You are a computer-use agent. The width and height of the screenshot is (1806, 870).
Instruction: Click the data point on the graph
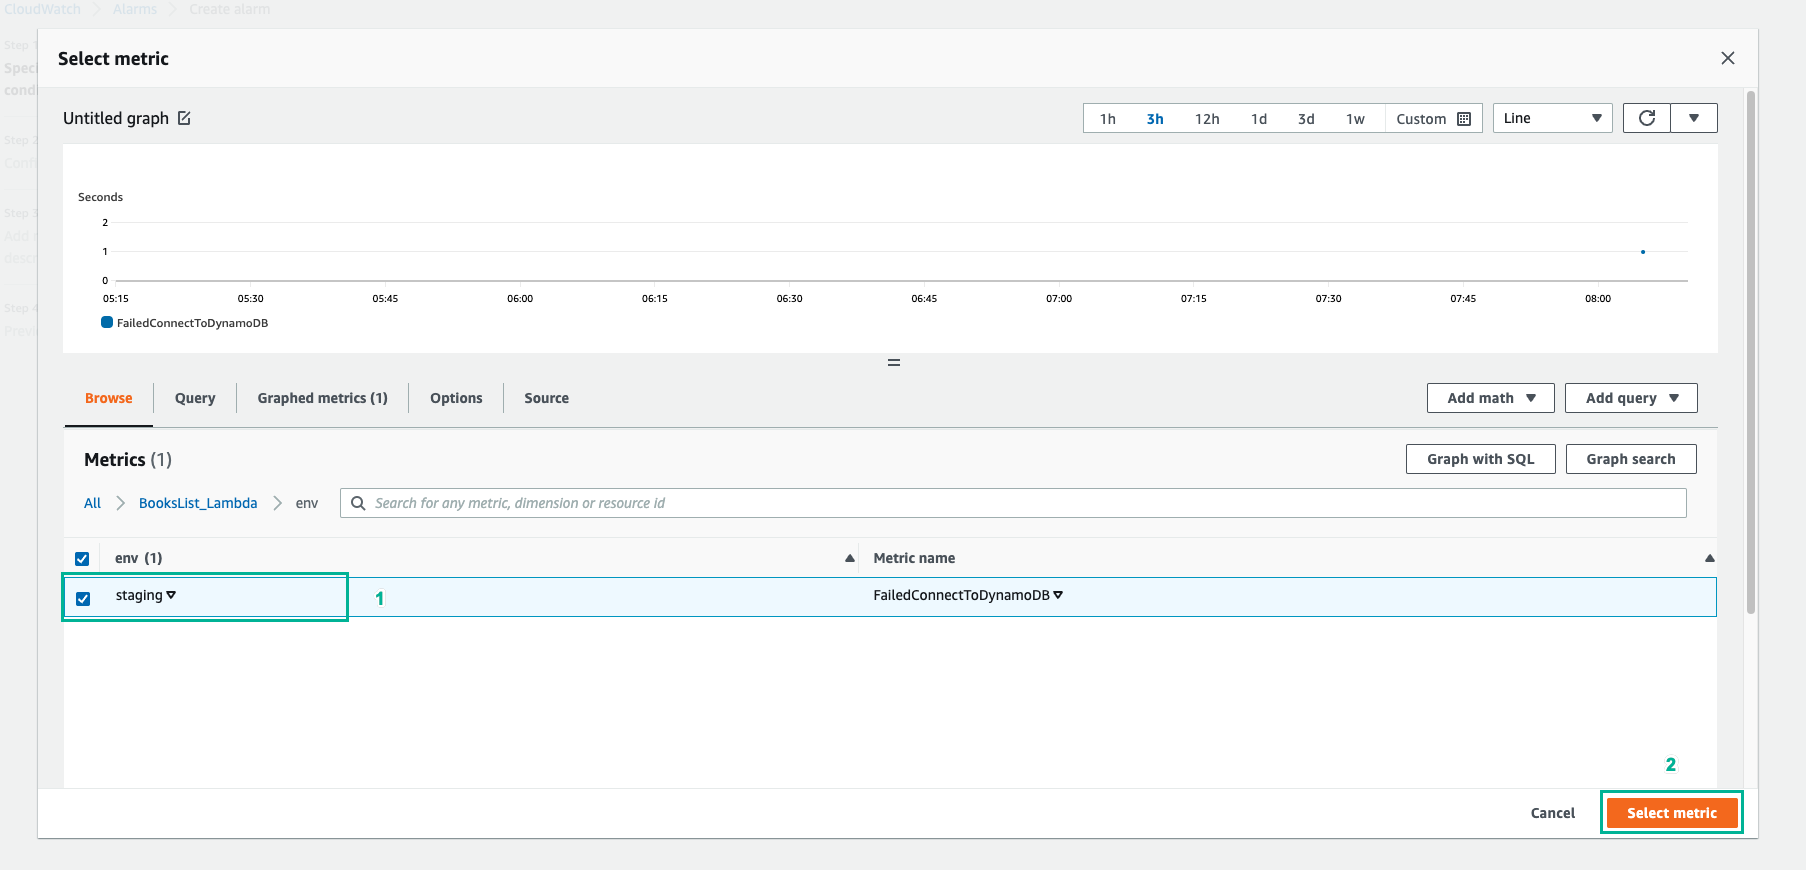(1643, 252)
